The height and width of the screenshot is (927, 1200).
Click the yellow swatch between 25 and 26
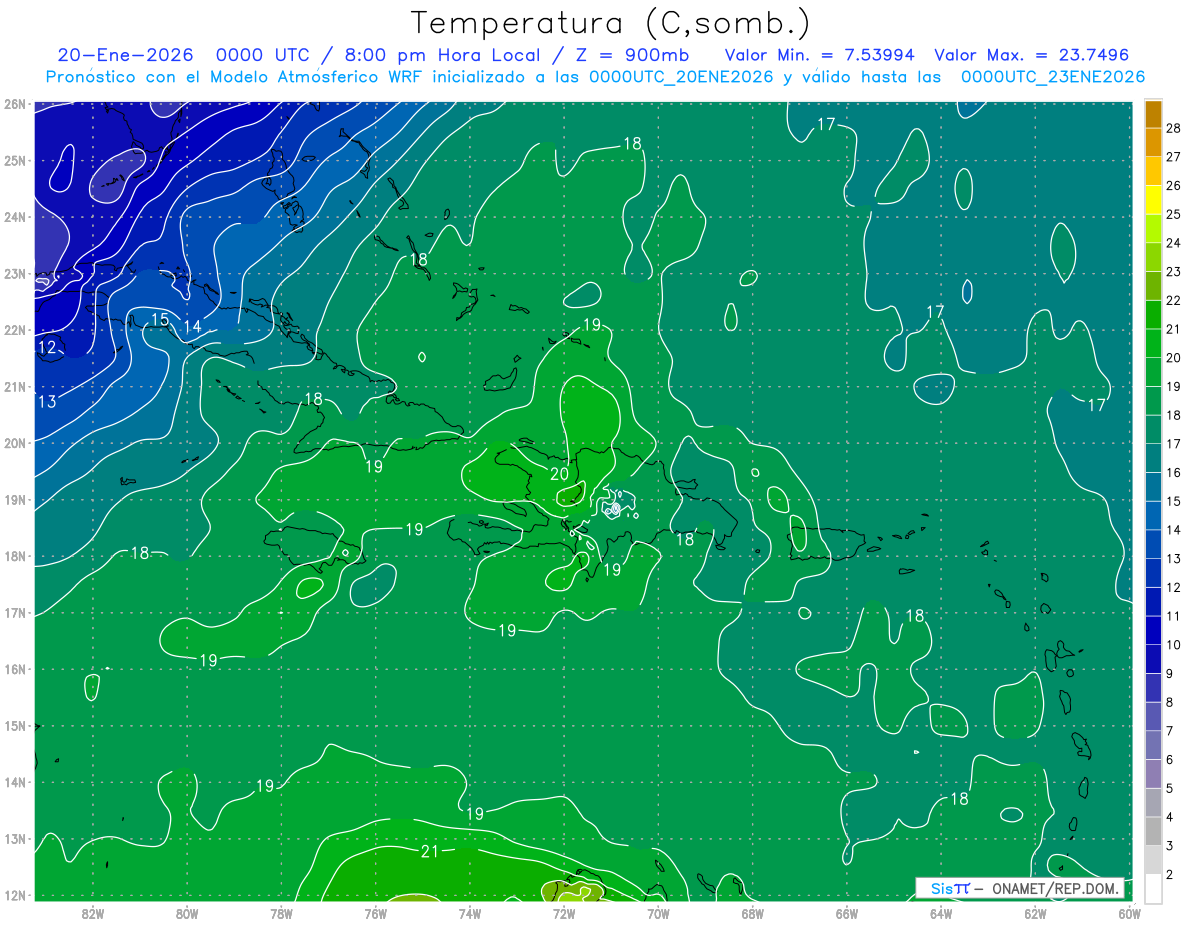[x=1153, y=200]
